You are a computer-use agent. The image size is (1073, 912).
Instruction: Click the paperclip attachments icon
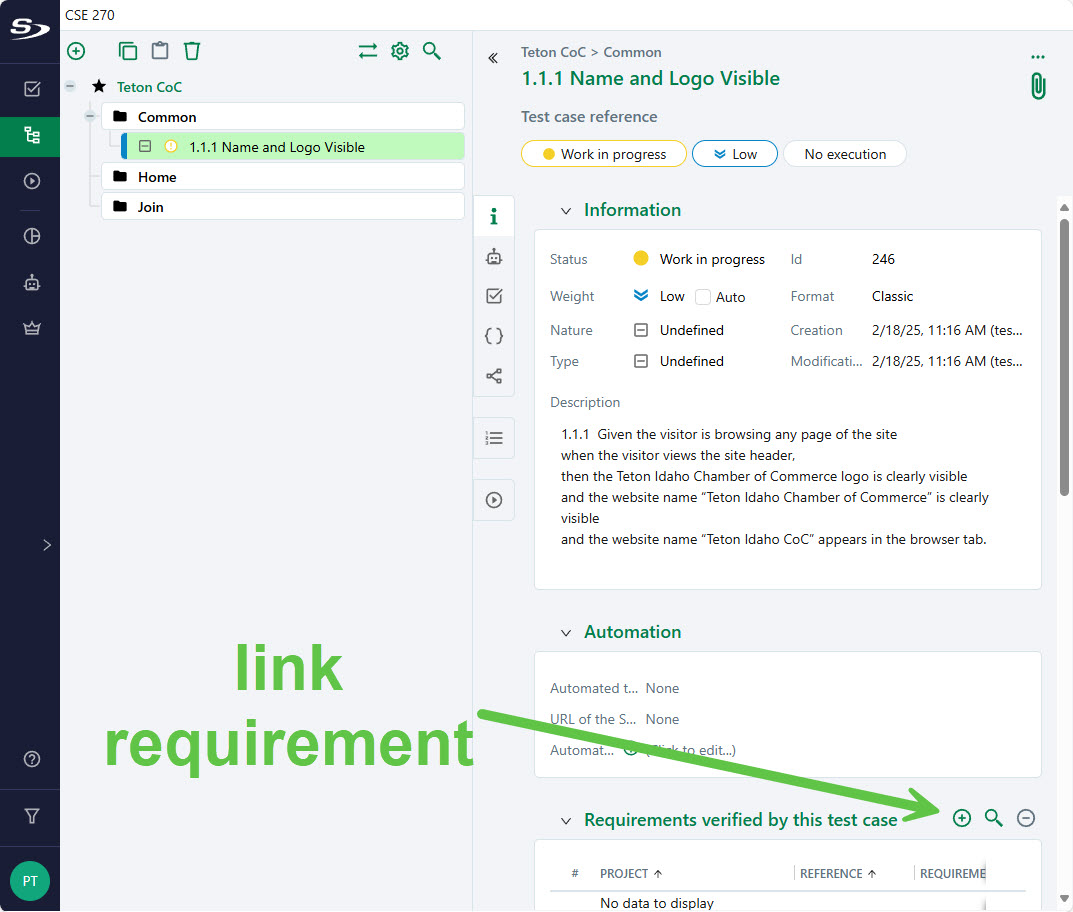[x=1038, y=86]
